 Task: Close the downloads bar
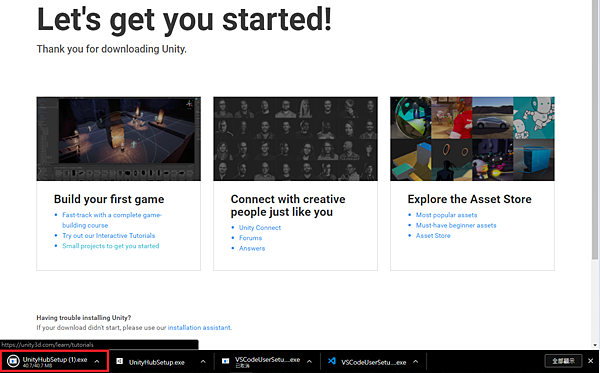point(590,361)
